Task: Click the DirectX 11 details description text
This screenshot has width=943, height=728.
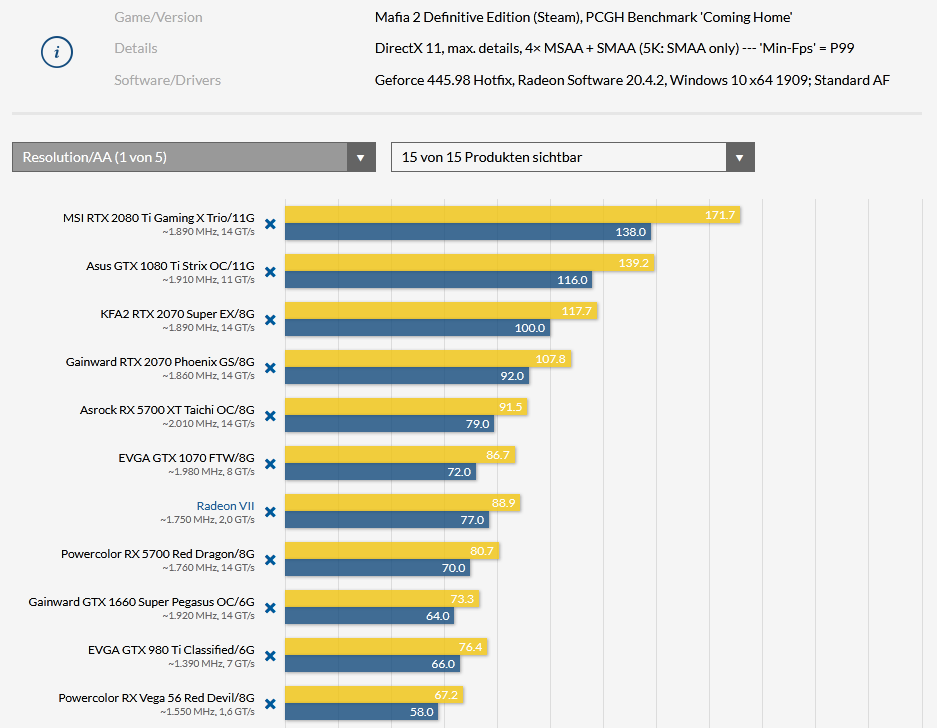Action: pyautogui.click(x=615, y=49)
